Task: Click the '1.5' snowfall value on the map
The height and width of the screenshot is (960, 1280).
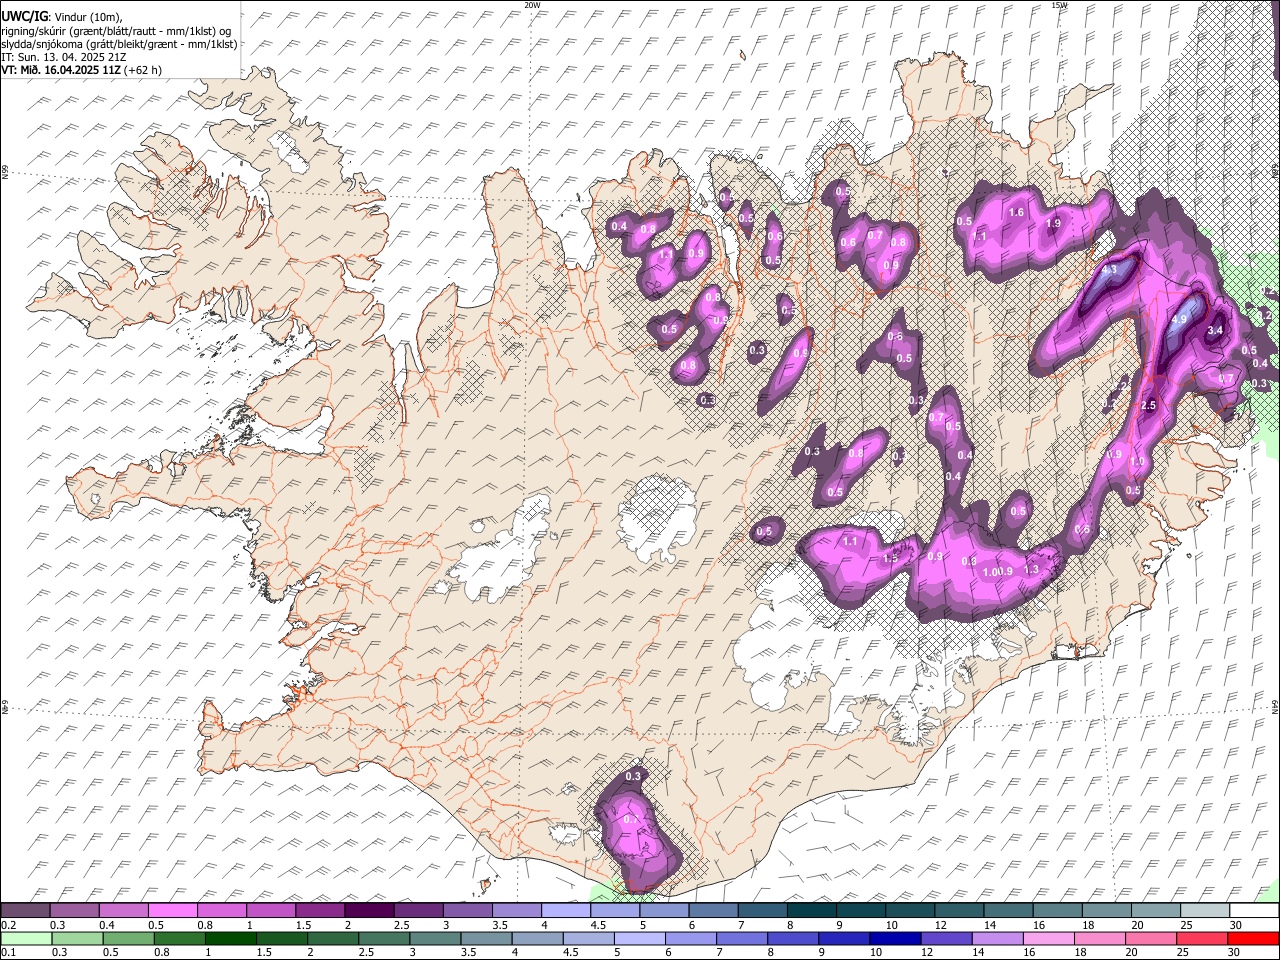Action: click(890, 558)
